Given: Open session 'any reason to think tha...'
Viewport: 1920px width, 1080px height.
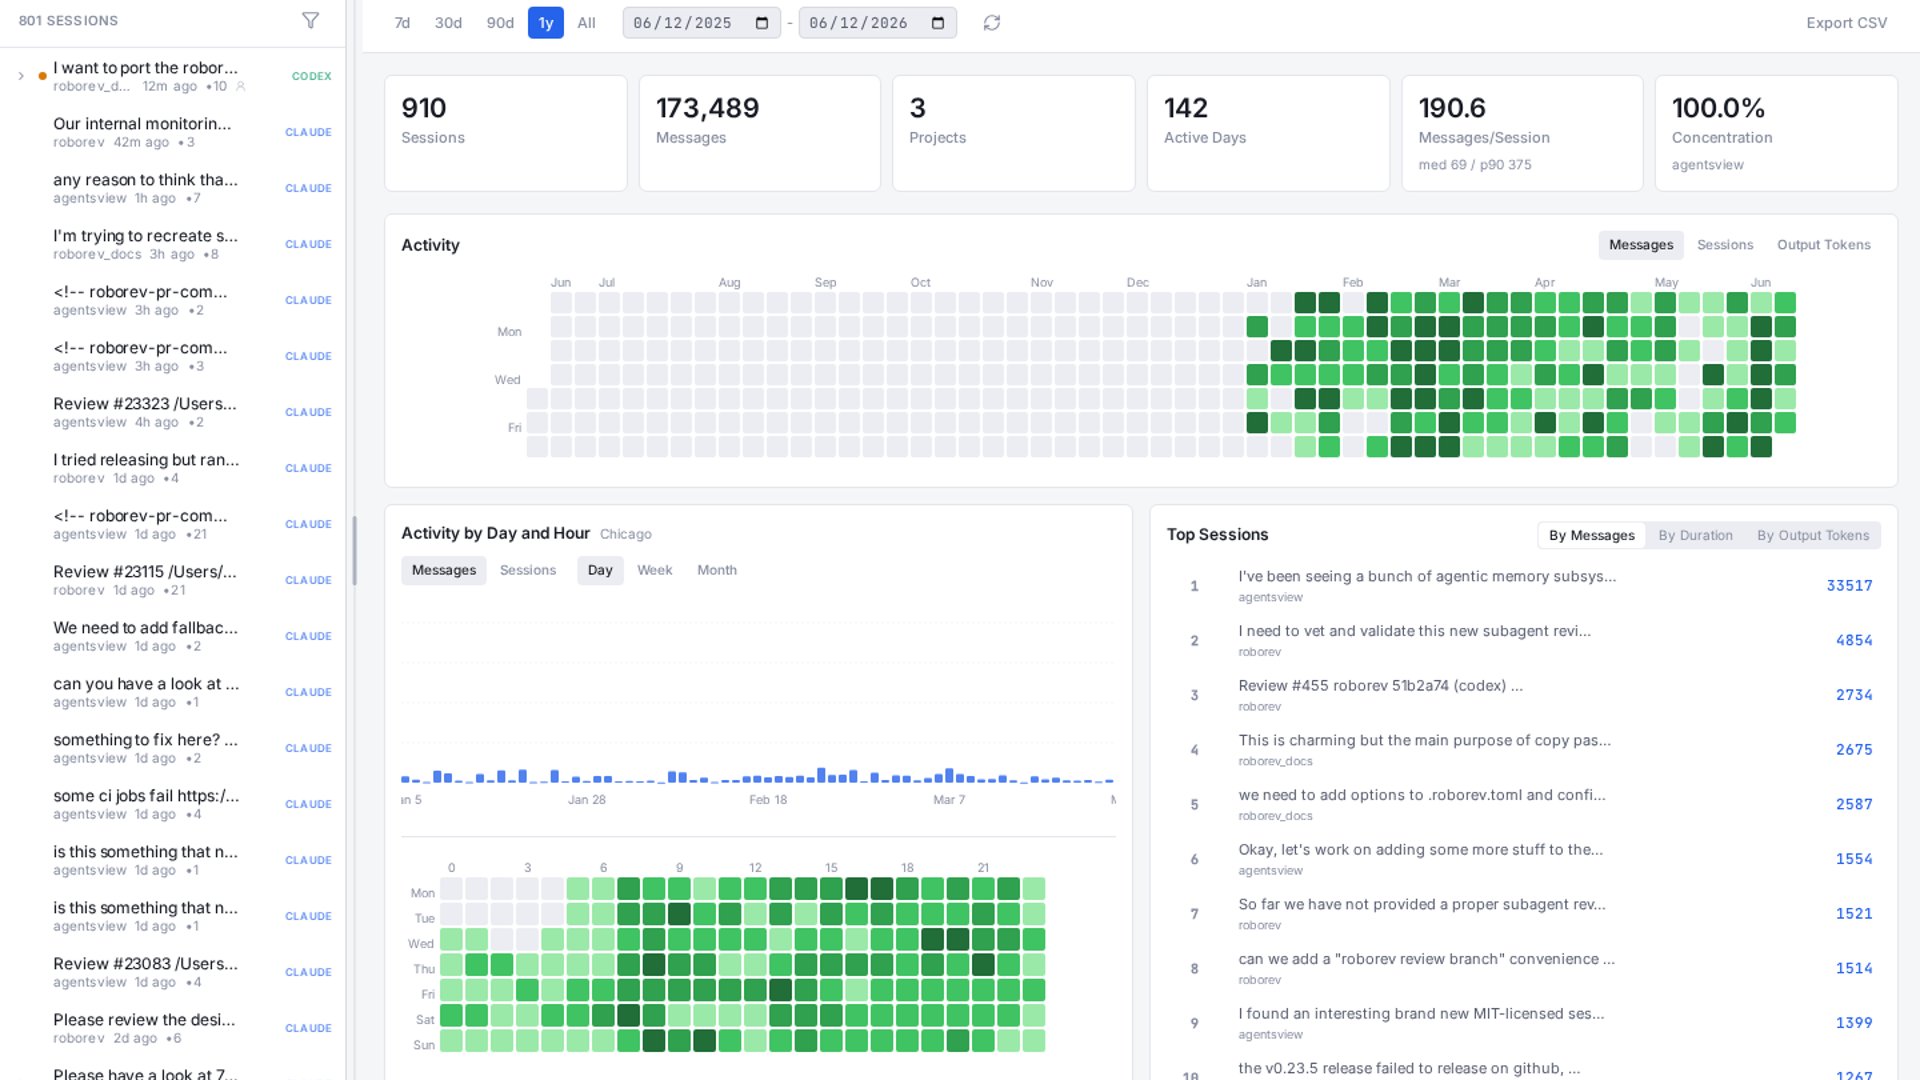Looking at the screenshot, I should (173, 188).
